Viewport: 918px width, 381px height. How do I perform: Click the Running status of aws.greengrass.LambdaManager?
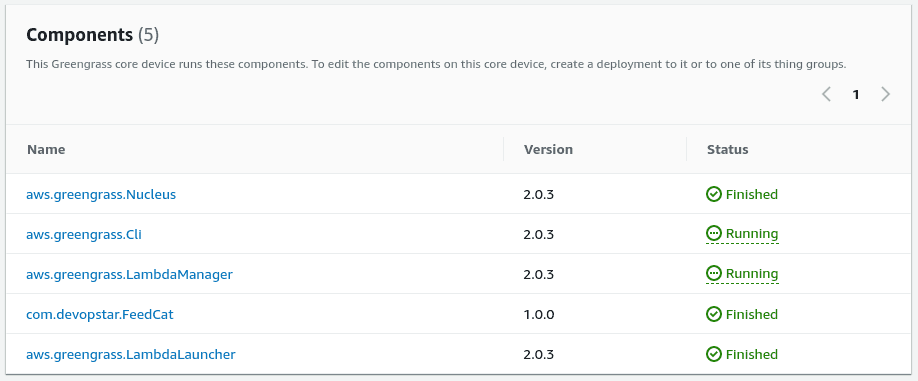[x=742, y=274]
